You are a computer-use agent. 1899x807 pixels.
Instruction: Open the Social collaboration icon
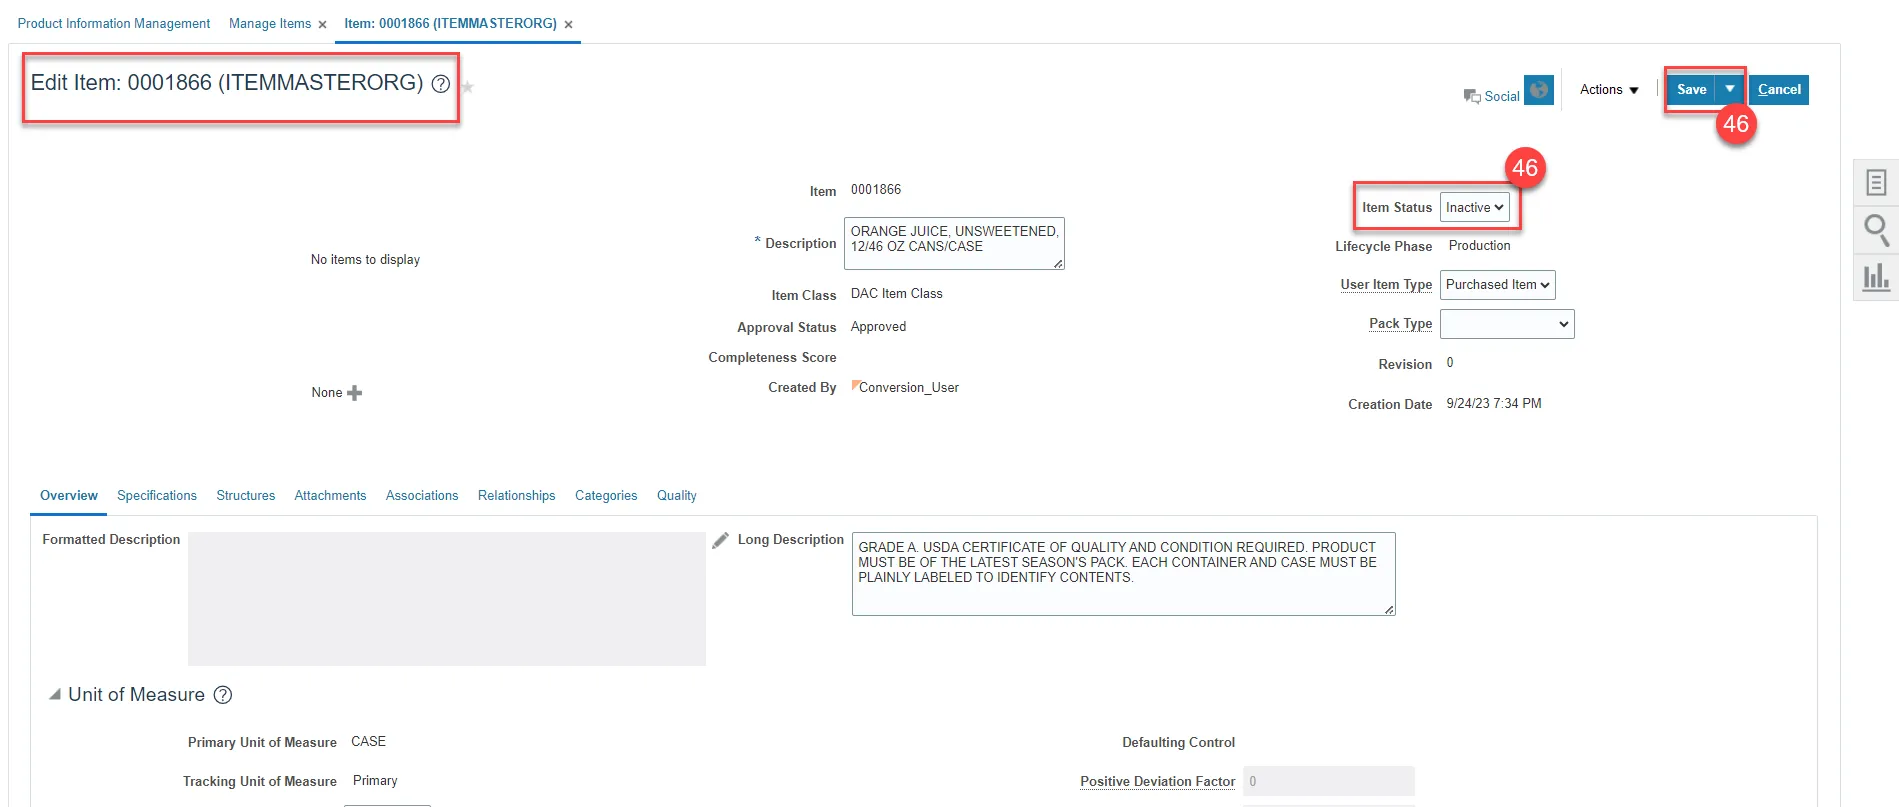click(1472, 96)
